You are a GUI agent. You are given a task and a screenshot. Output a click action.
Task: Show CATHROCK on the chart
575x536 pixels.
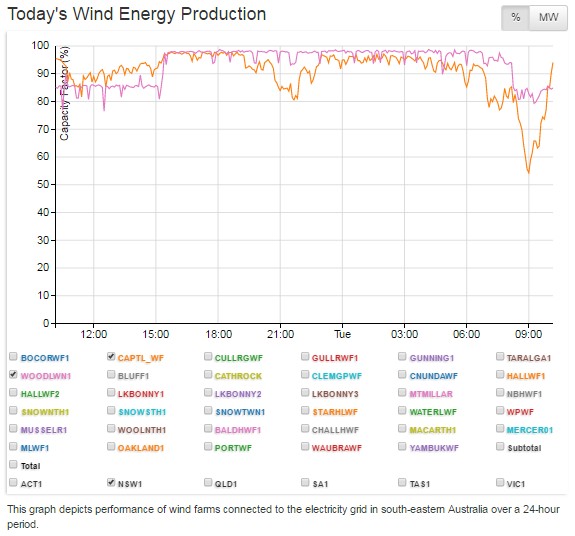[208, 374]
